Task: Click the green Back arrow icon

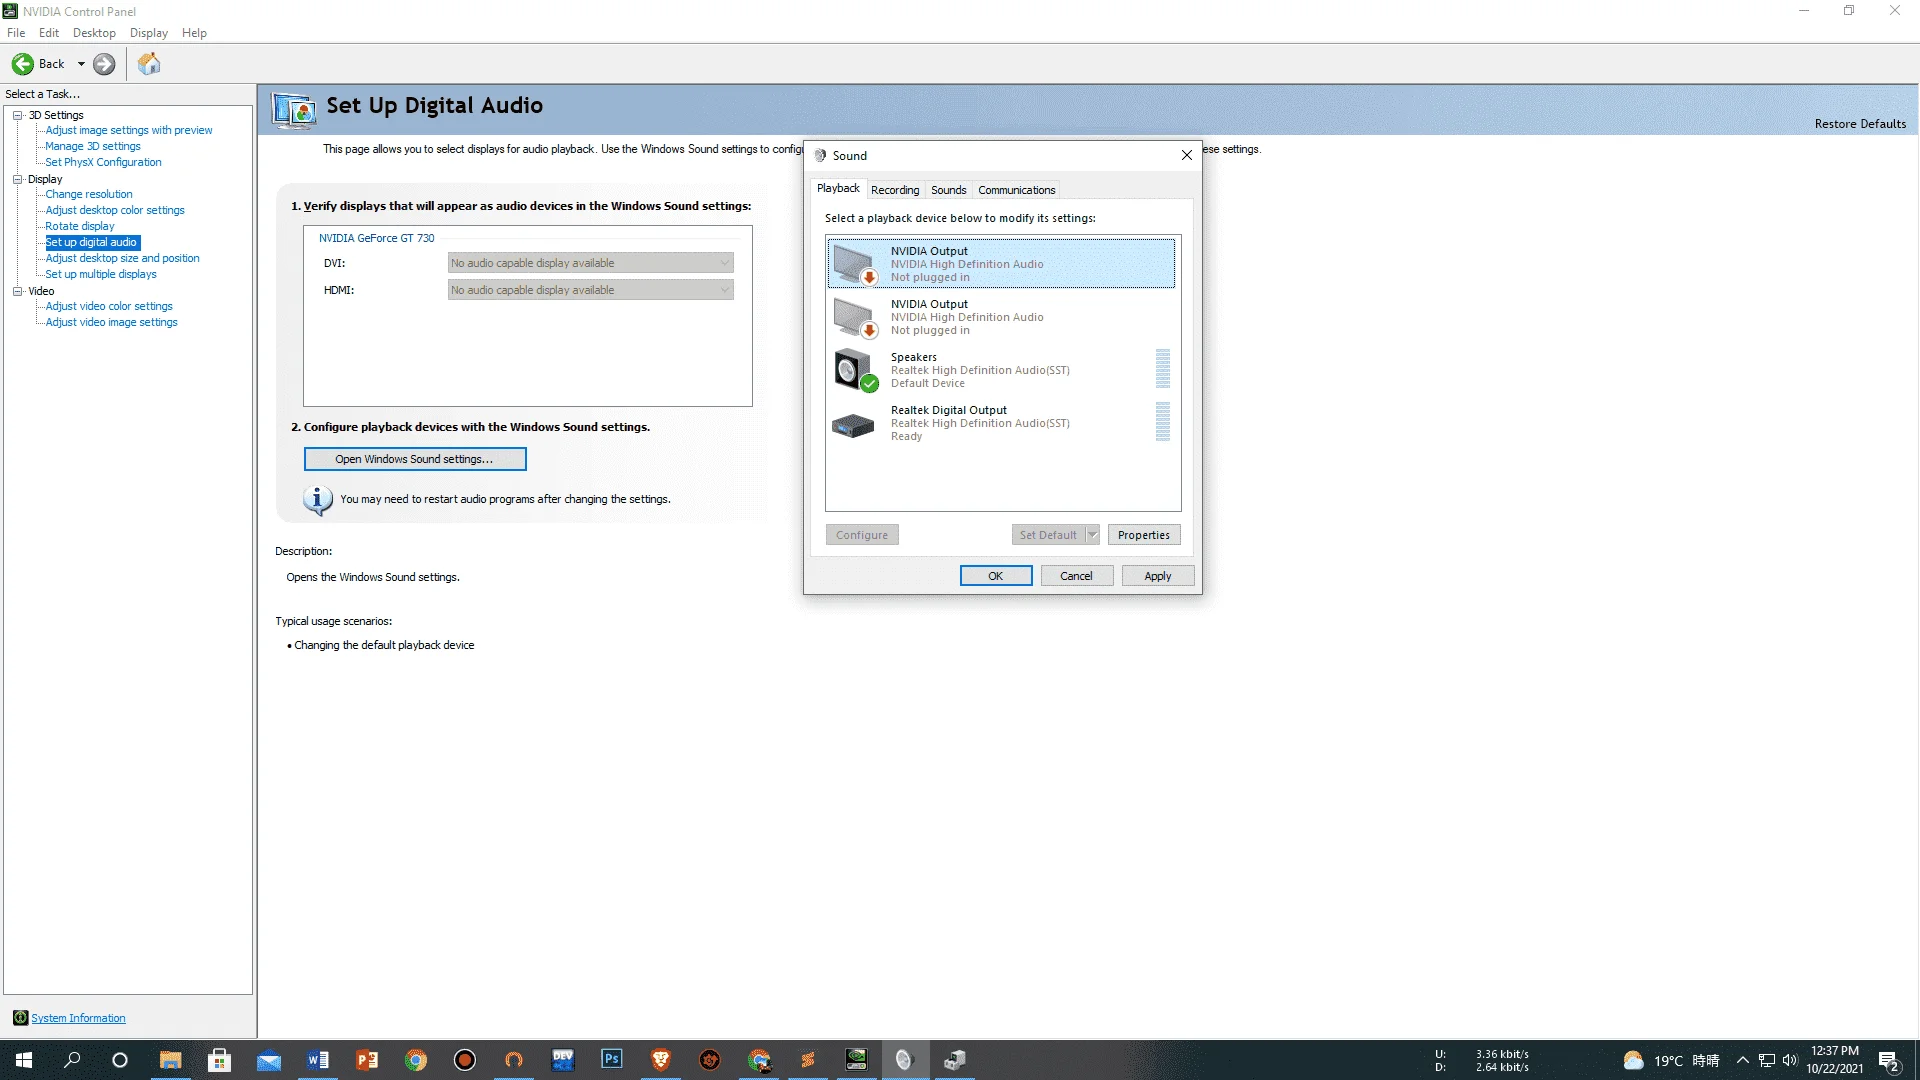Action: tap(22, 64)
